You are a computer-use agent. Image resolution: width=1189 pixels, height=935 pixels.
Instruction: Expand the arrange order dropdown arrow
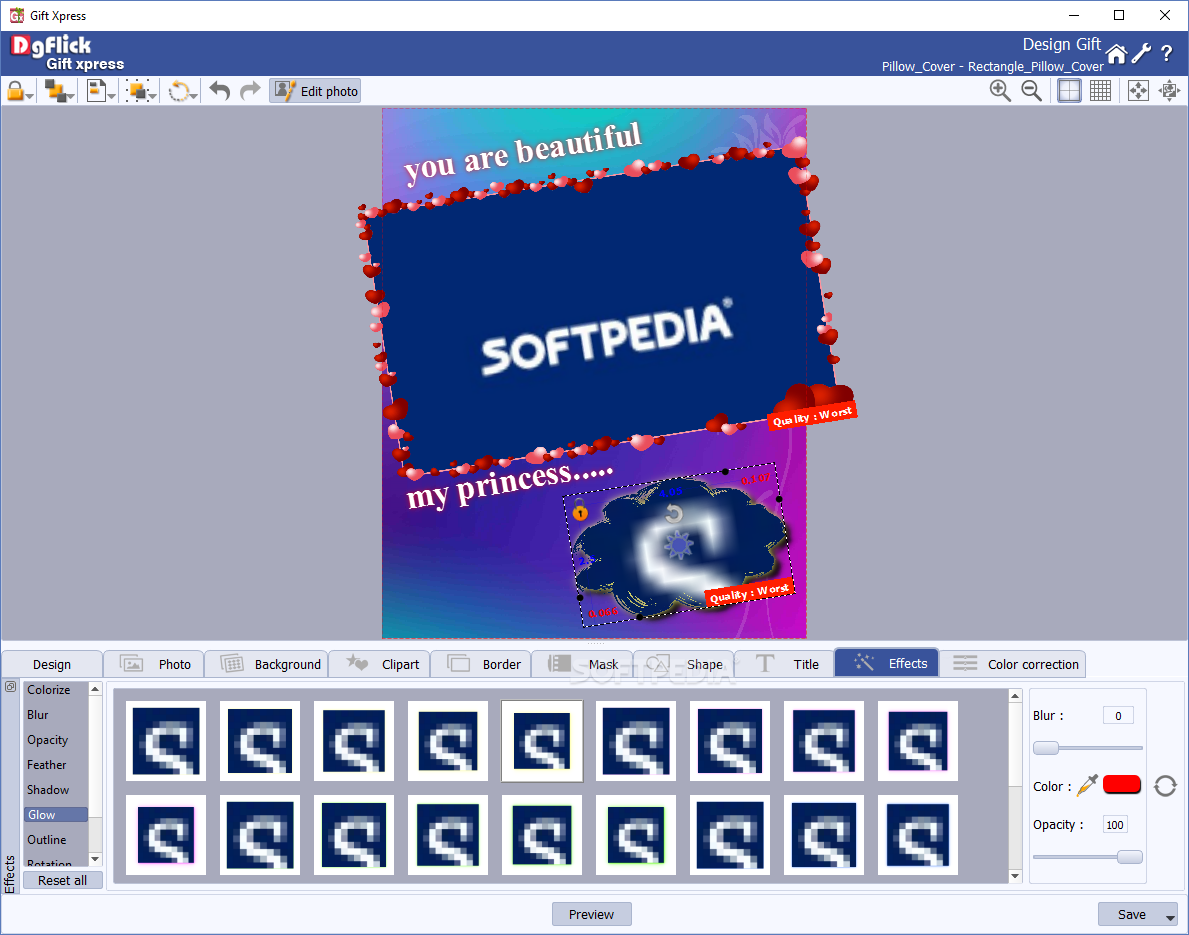click(71, 96)
